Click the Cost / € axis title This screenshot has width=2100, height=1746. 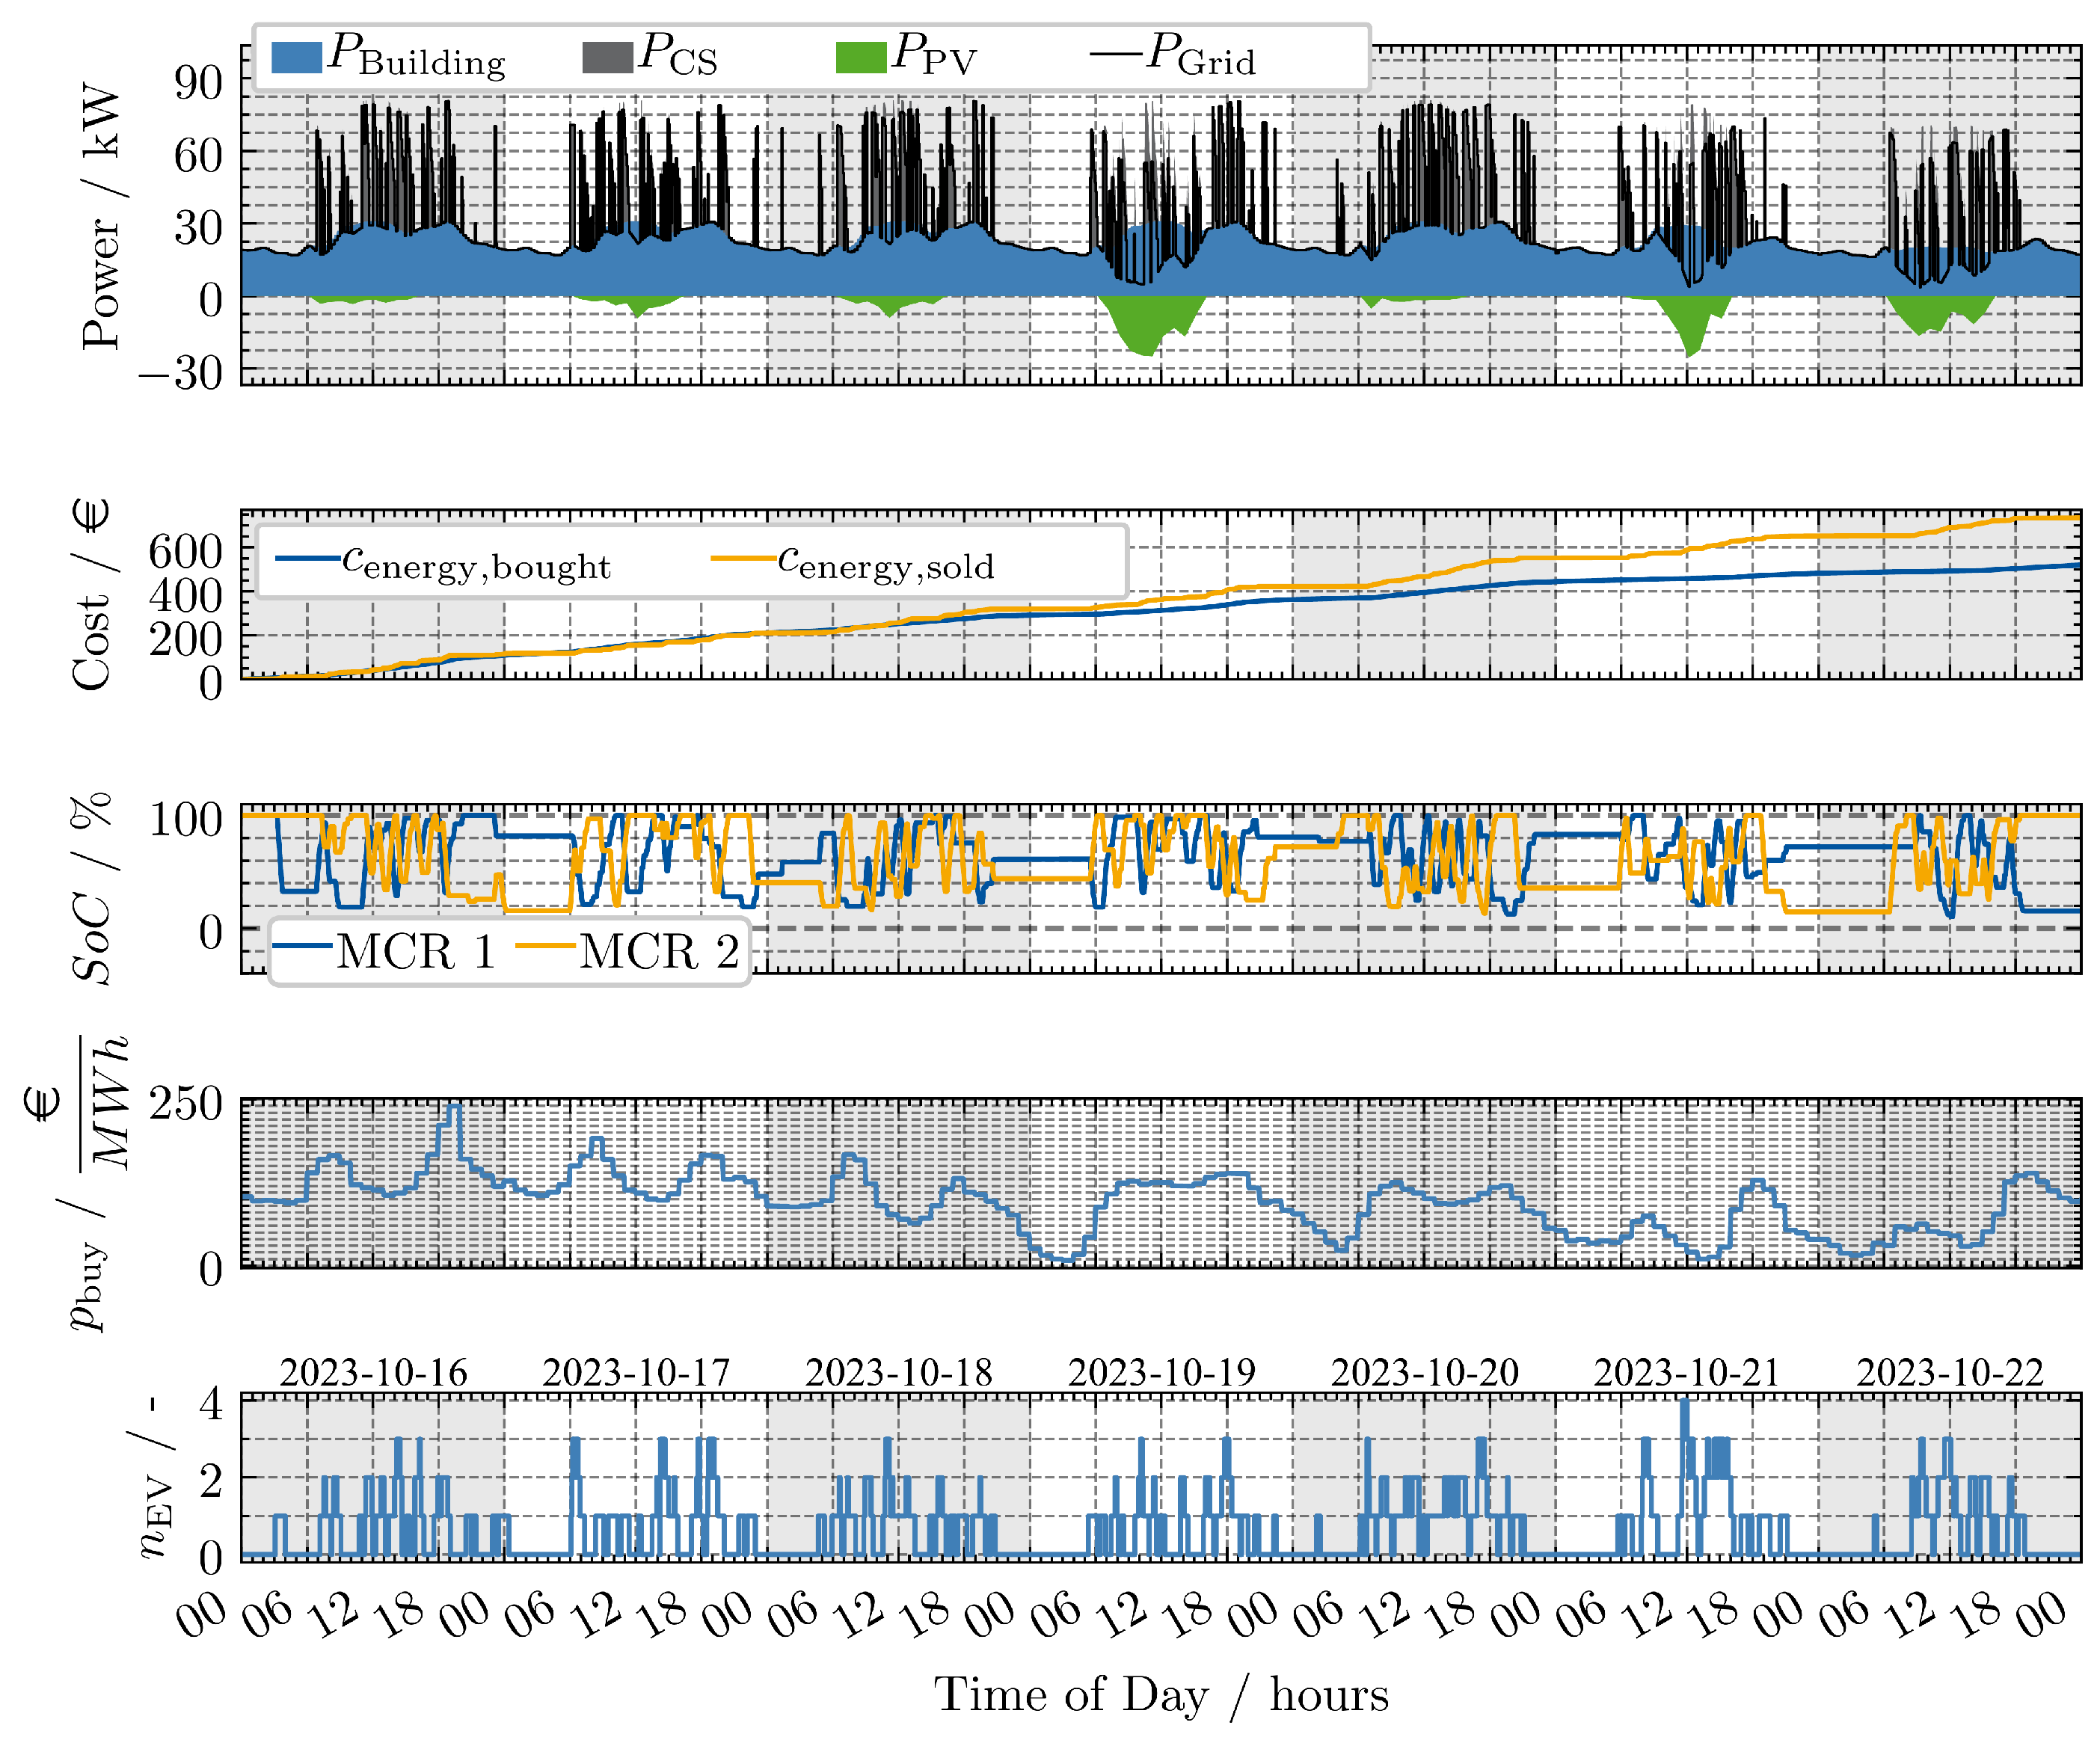point(91,594)
